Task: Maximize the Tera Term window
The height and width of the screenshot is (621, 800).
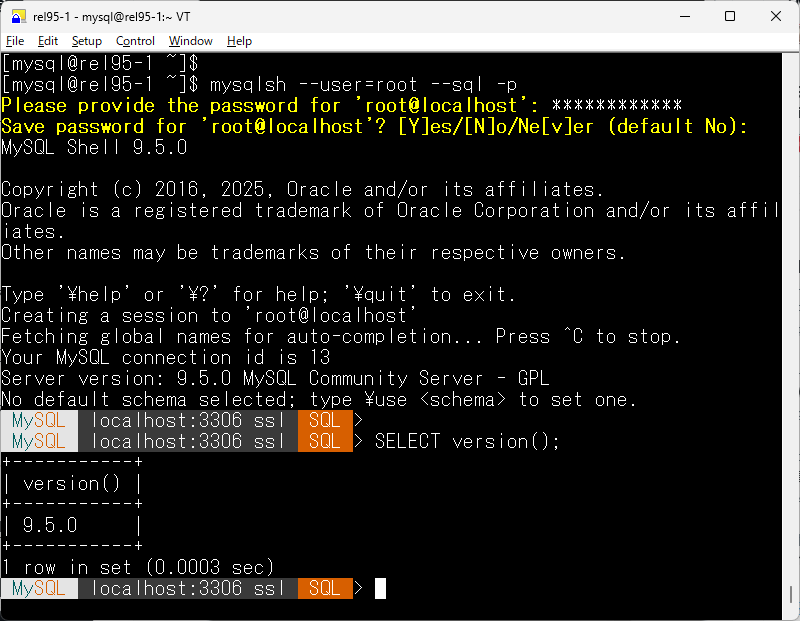Action: click(x=730, y=16)
